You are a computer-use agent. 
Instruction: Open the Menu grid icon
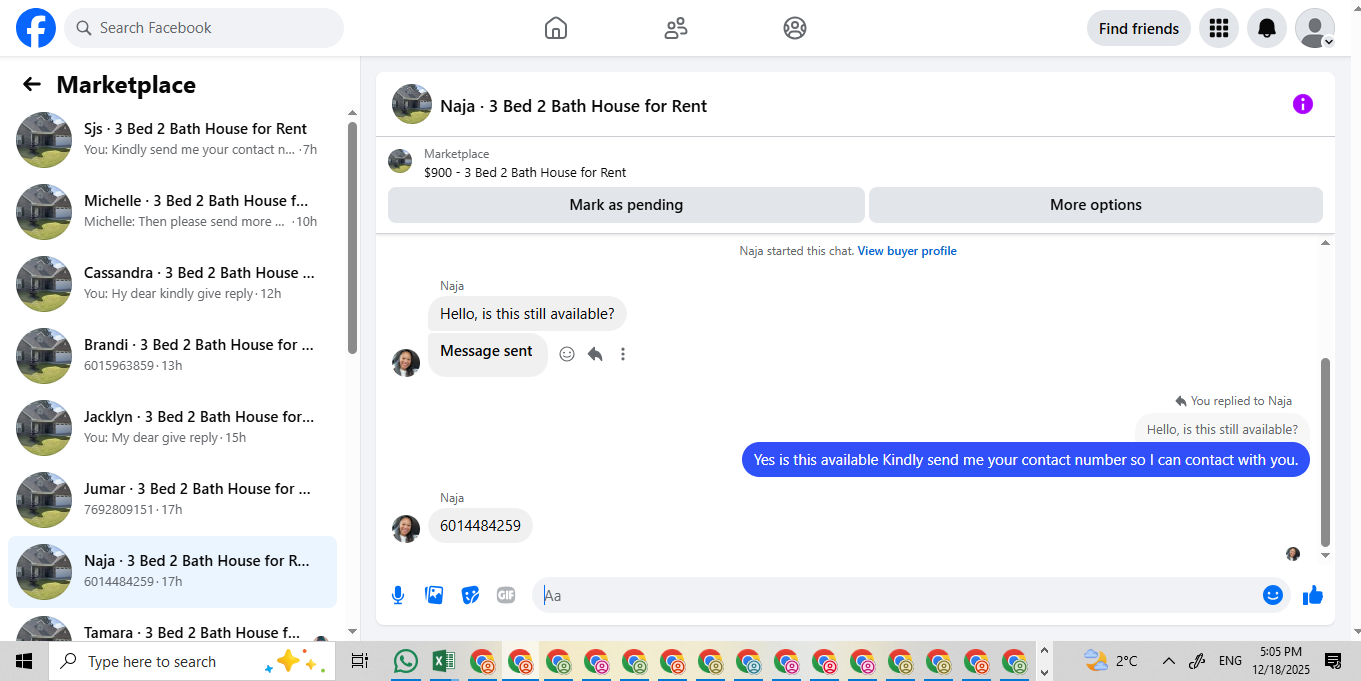pos(1218,28)
